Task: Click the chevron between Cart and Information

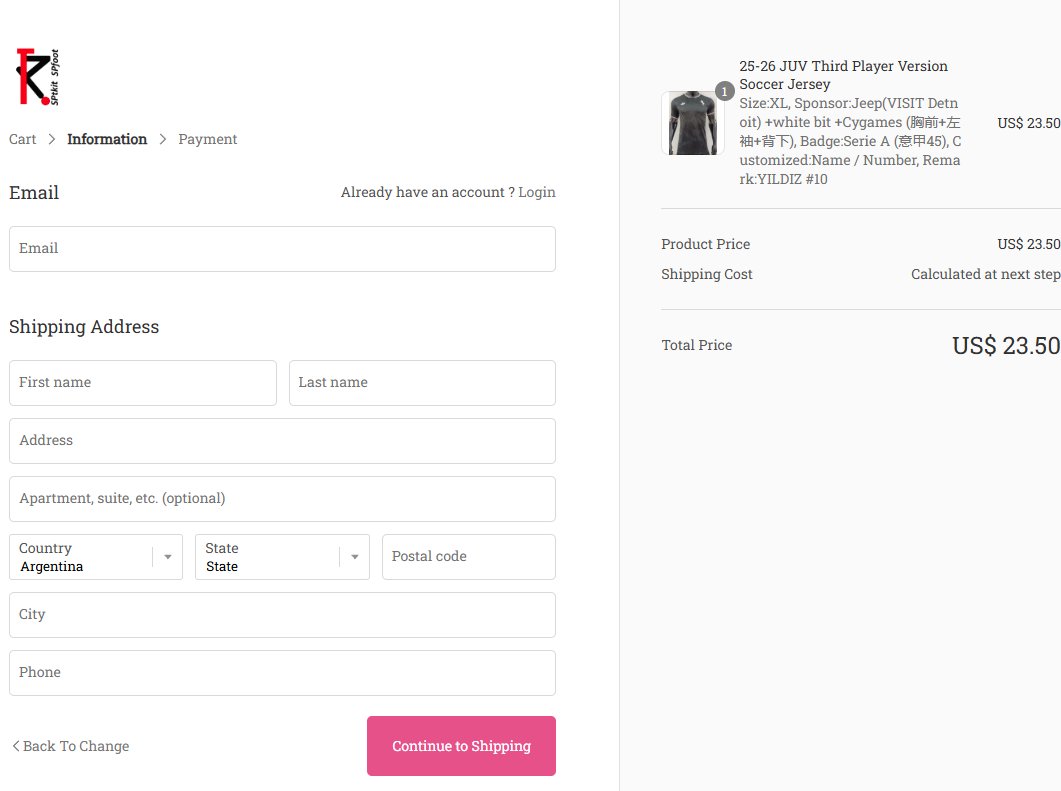Action: click(51, 139)
